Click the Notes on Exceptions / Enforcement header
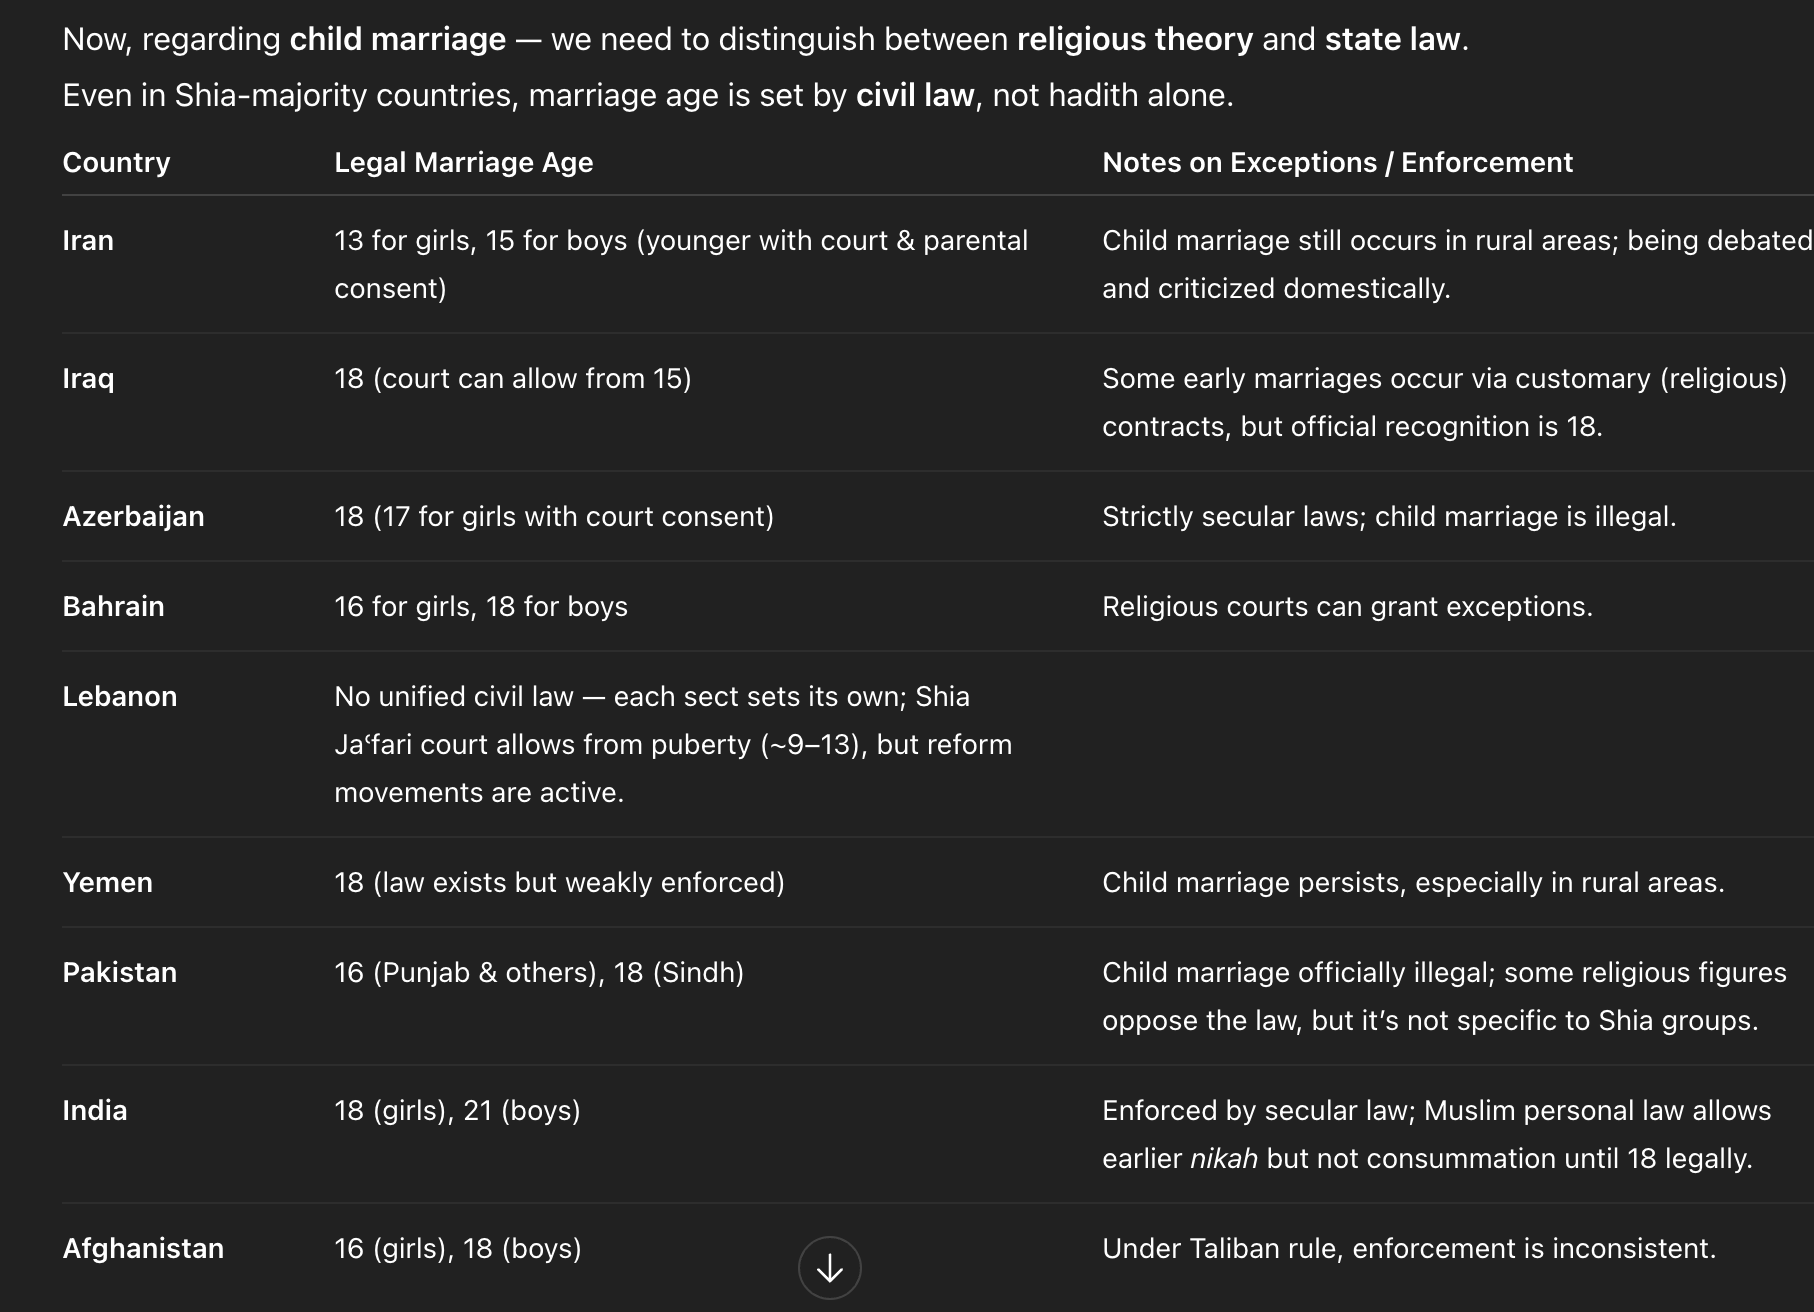 (x=1337, y=162)
